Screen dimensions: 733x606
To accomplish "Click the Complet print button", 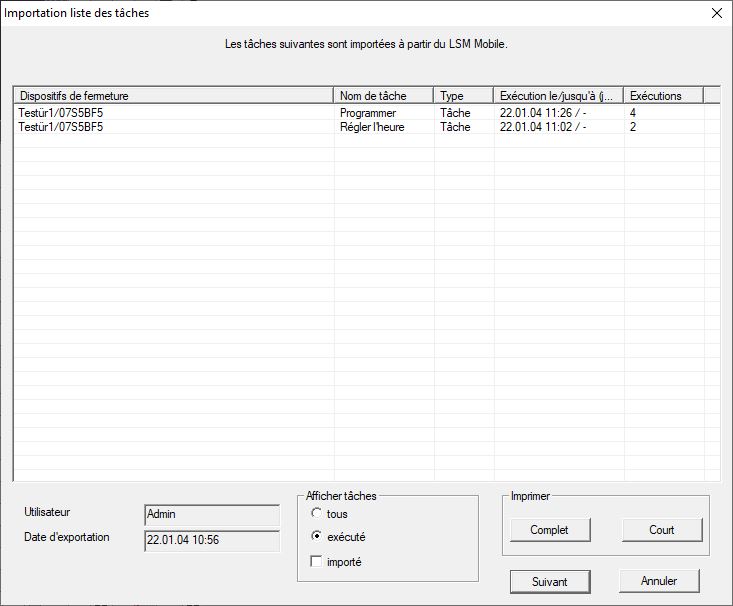I will (x=547, y=530).
